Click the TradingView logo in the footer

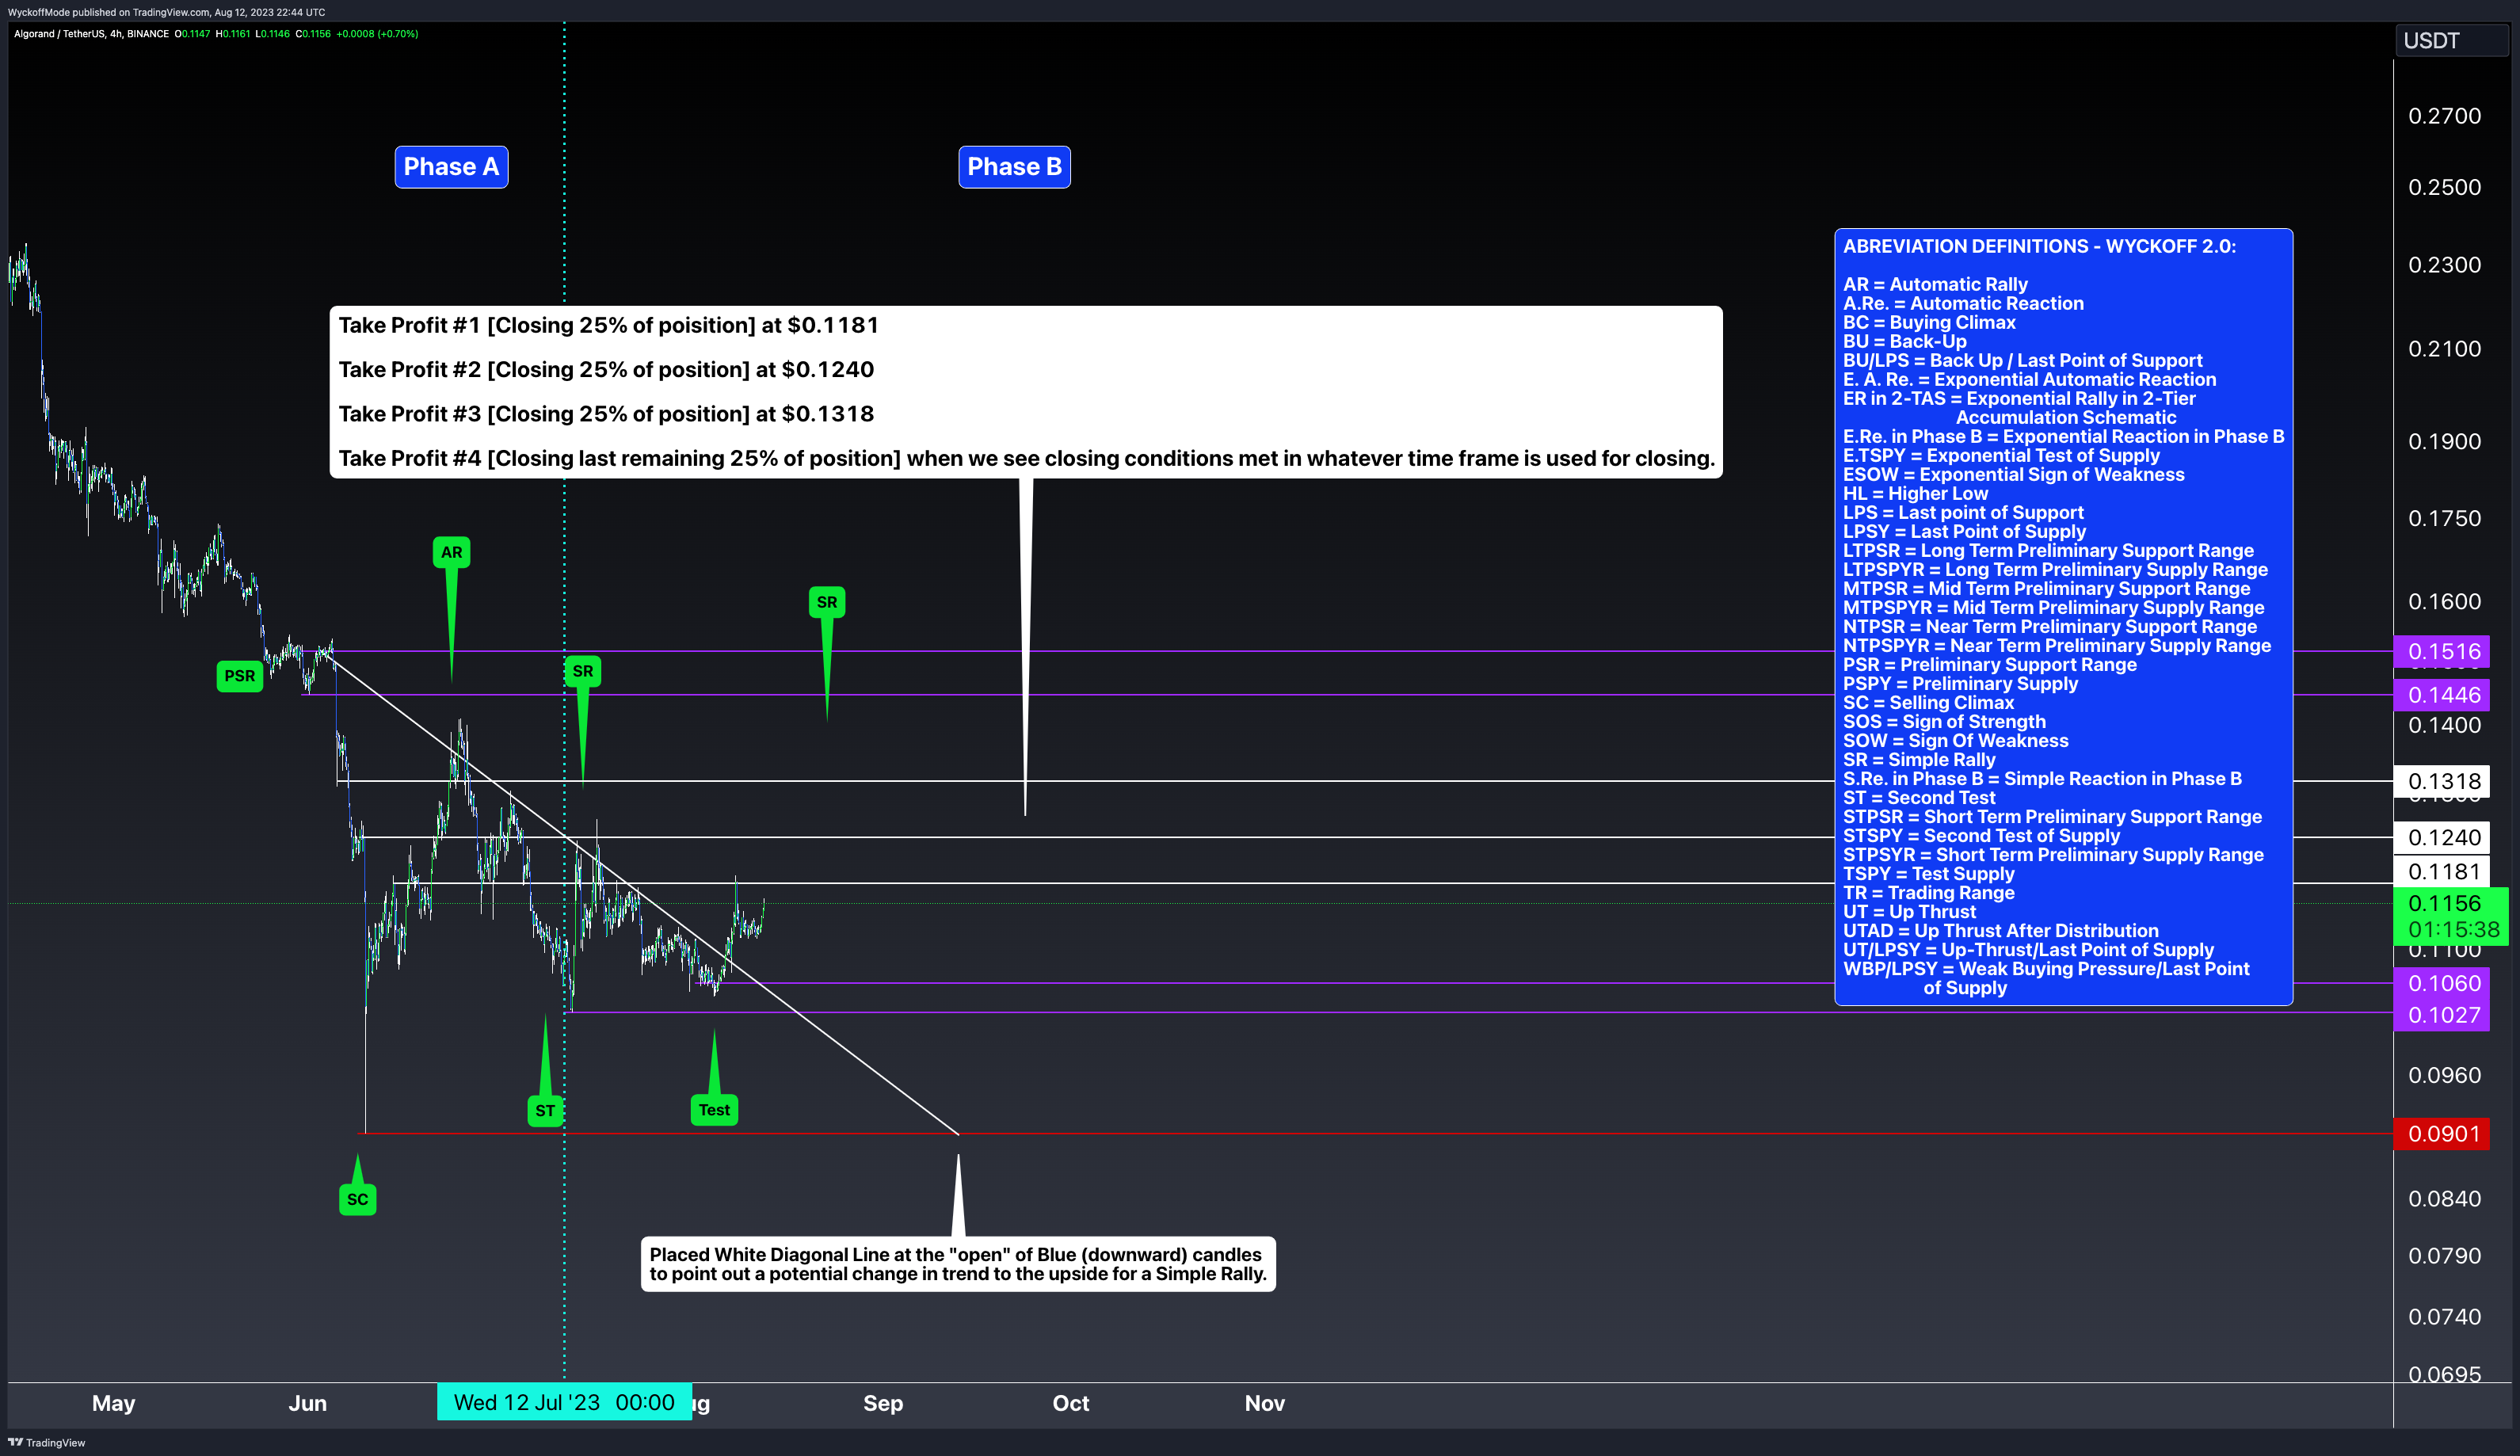pos(47,1442)
